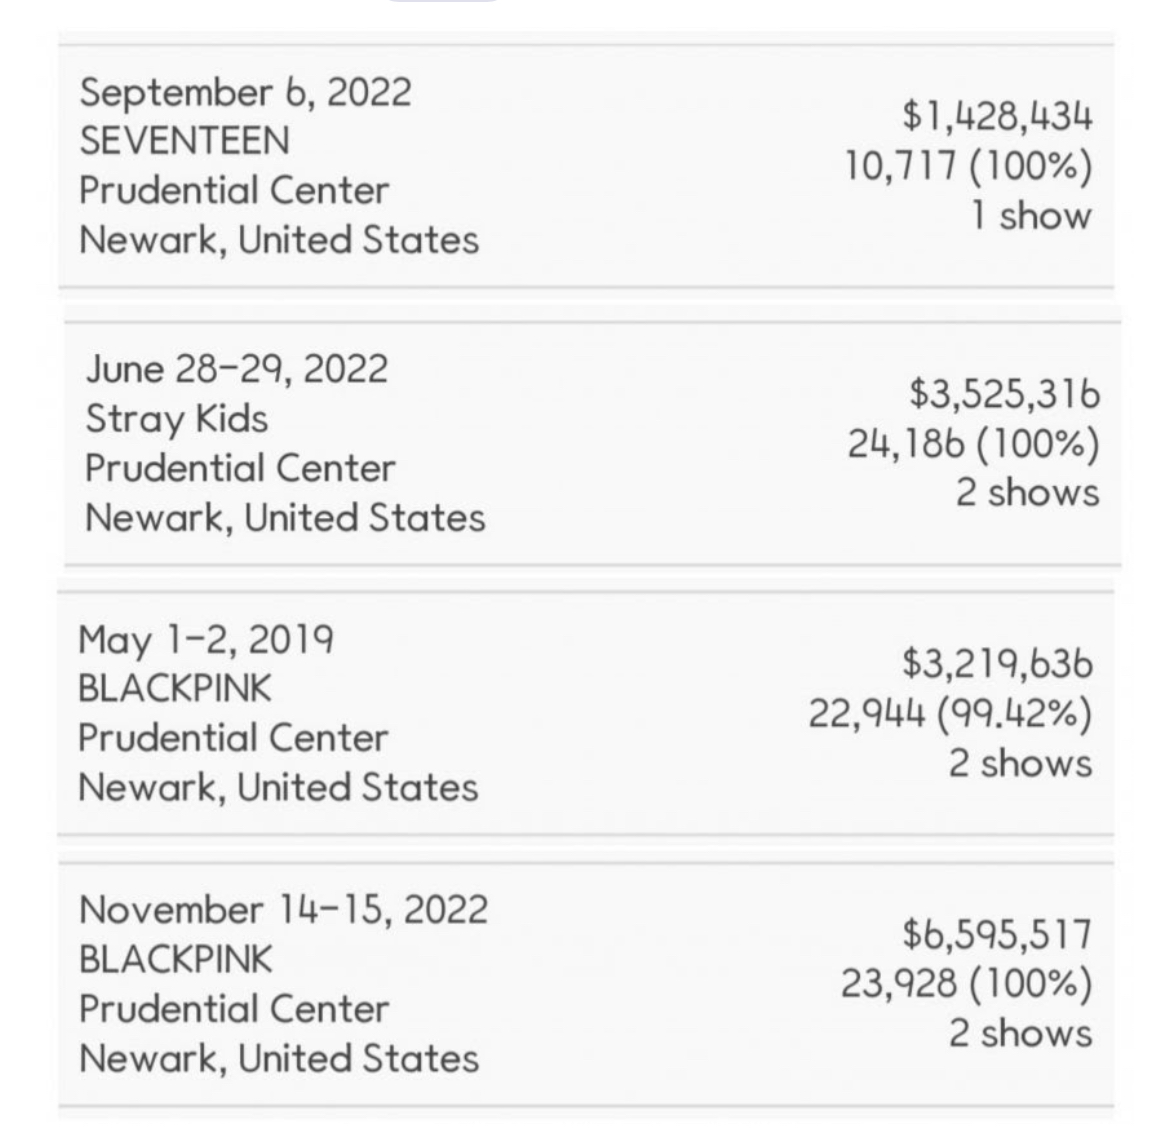Select the 24,186 (100%) attendance figure
1170x1145 pixels.
pos(974,443)
